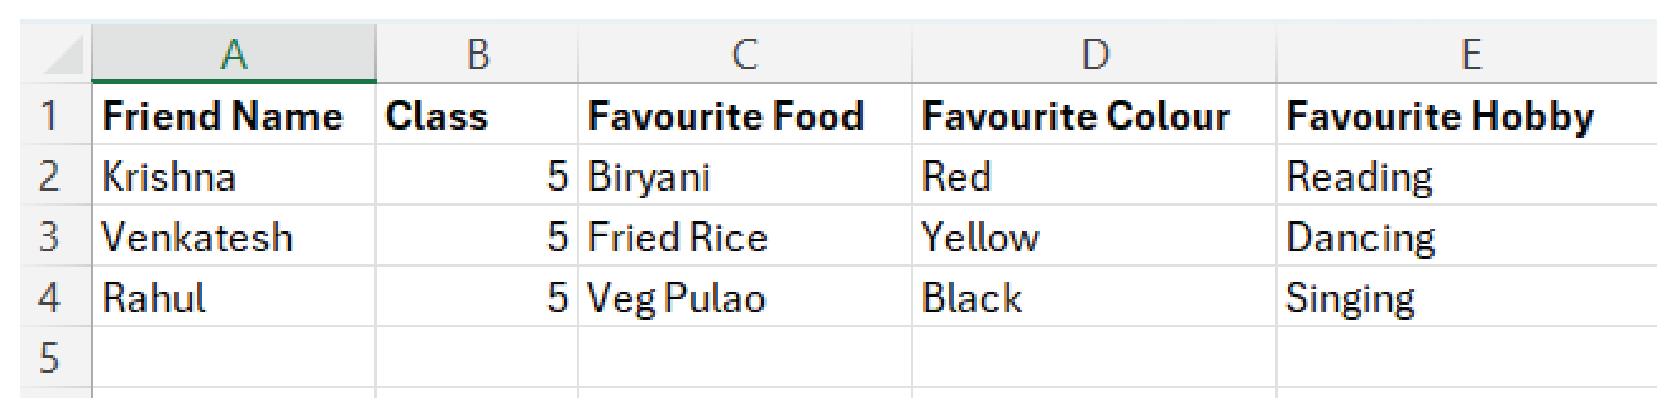The image size is (1678, 417).
Task: Select column C header
Action: click(744, 54)
